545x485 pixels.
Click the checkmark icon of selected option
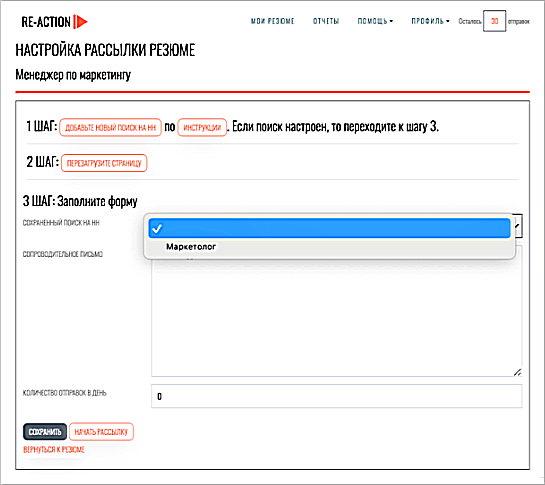(157, 228)
